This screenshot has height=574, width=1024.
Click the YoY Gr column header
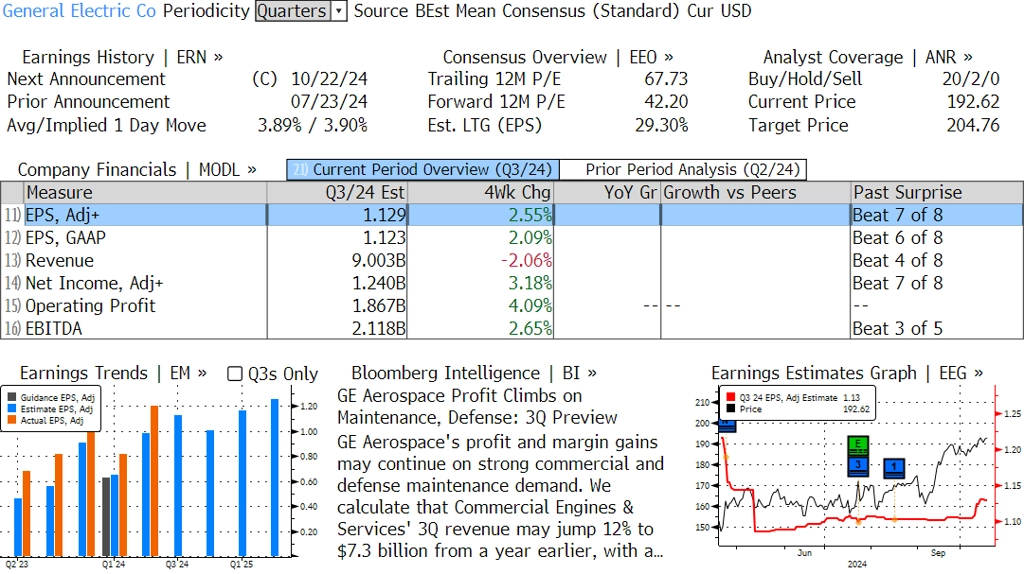pos(607,193)
